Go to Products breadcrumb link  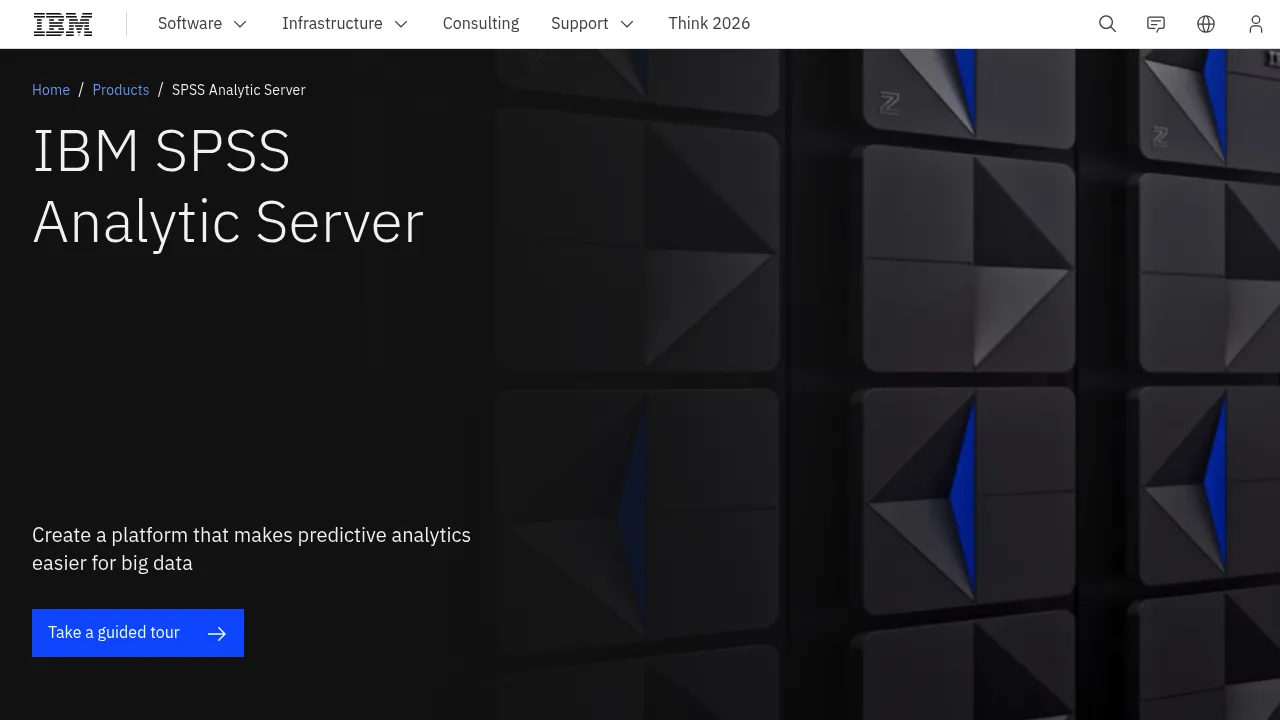pyautogui.click(x=121, y=90)
